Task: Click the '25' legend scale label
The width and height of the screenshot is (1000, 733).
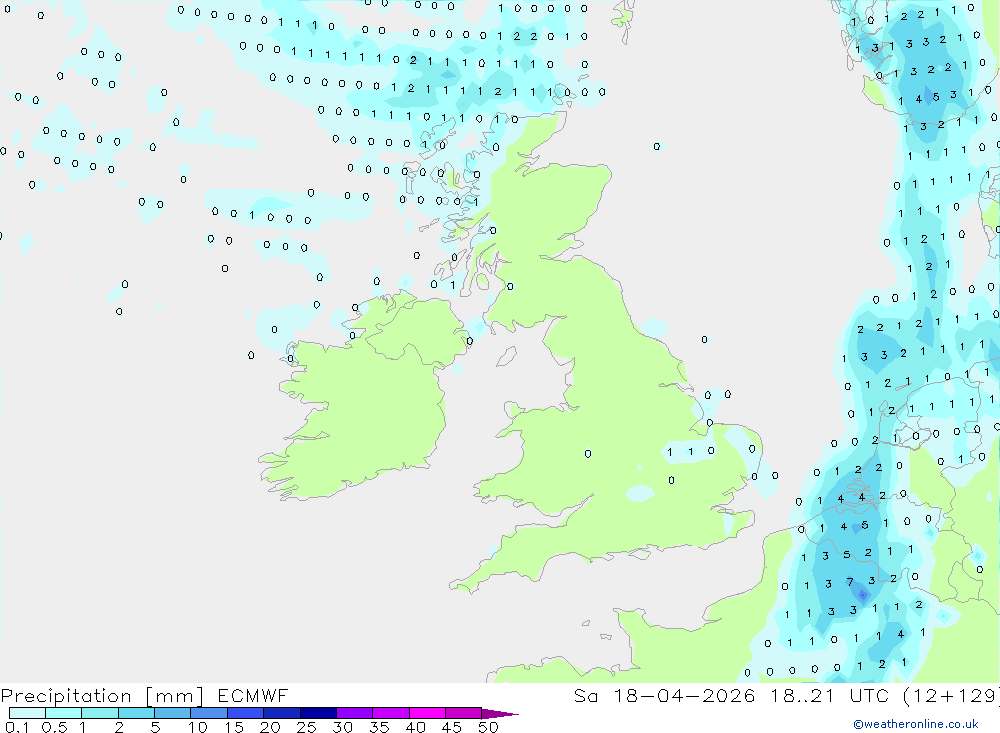Action: (306, 727)
